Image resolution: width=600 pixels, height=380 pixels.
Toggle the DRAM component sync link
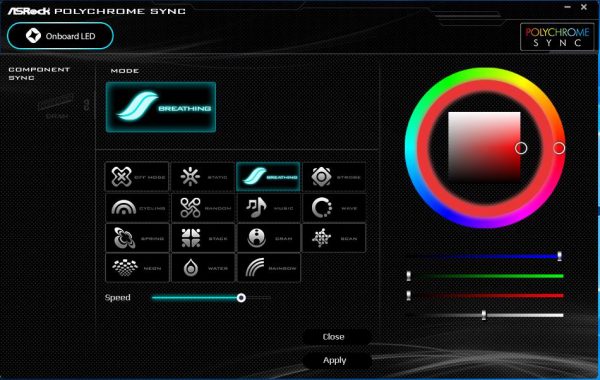coord(86,104)
